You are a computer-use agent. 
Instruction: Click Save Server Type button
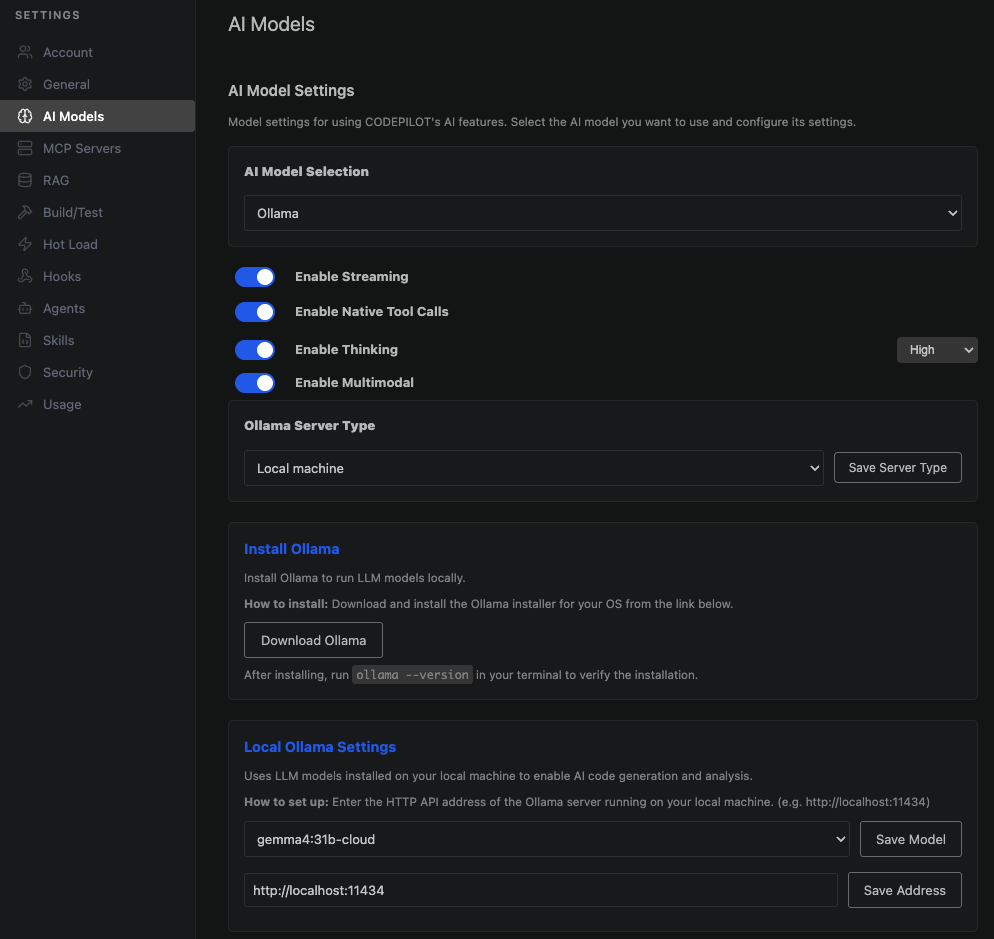[x=898, y=467]
